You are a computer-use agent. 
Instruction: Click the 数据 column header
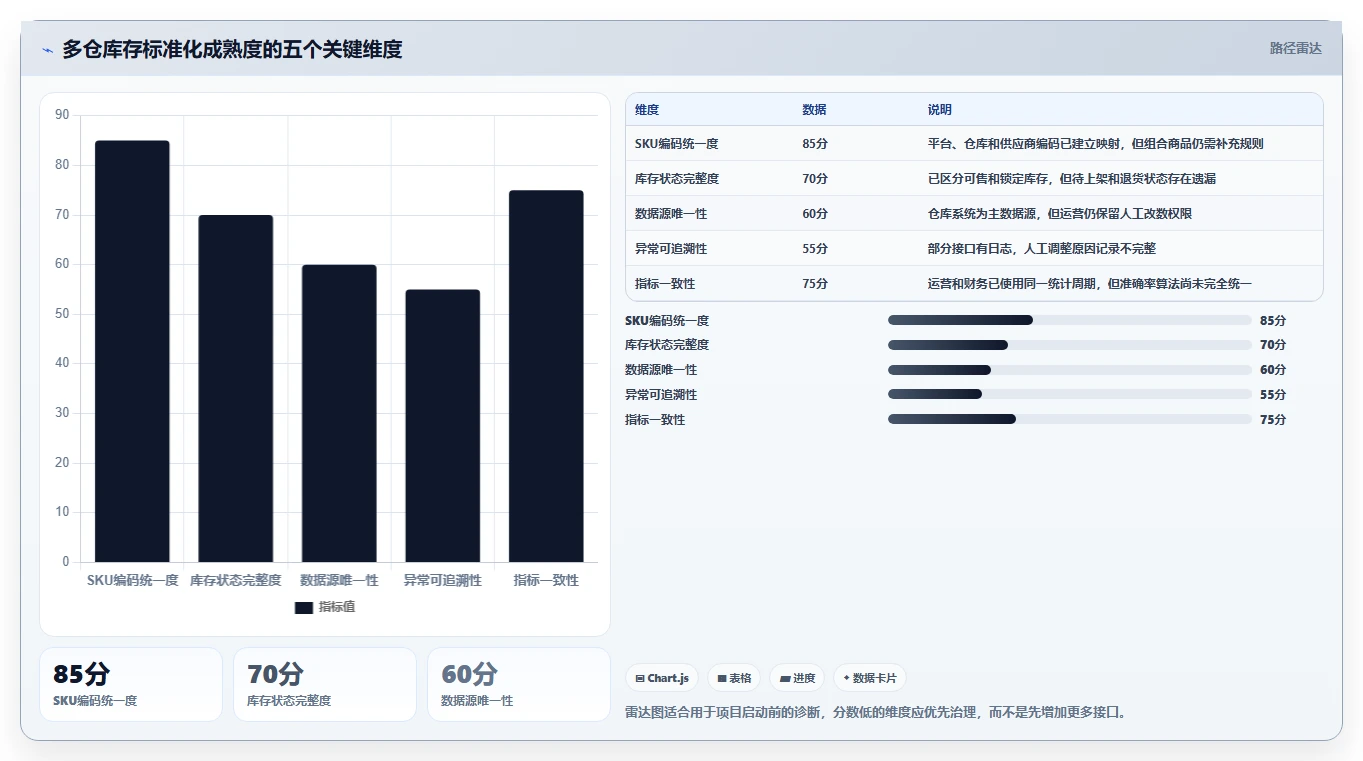coord(814,110)
